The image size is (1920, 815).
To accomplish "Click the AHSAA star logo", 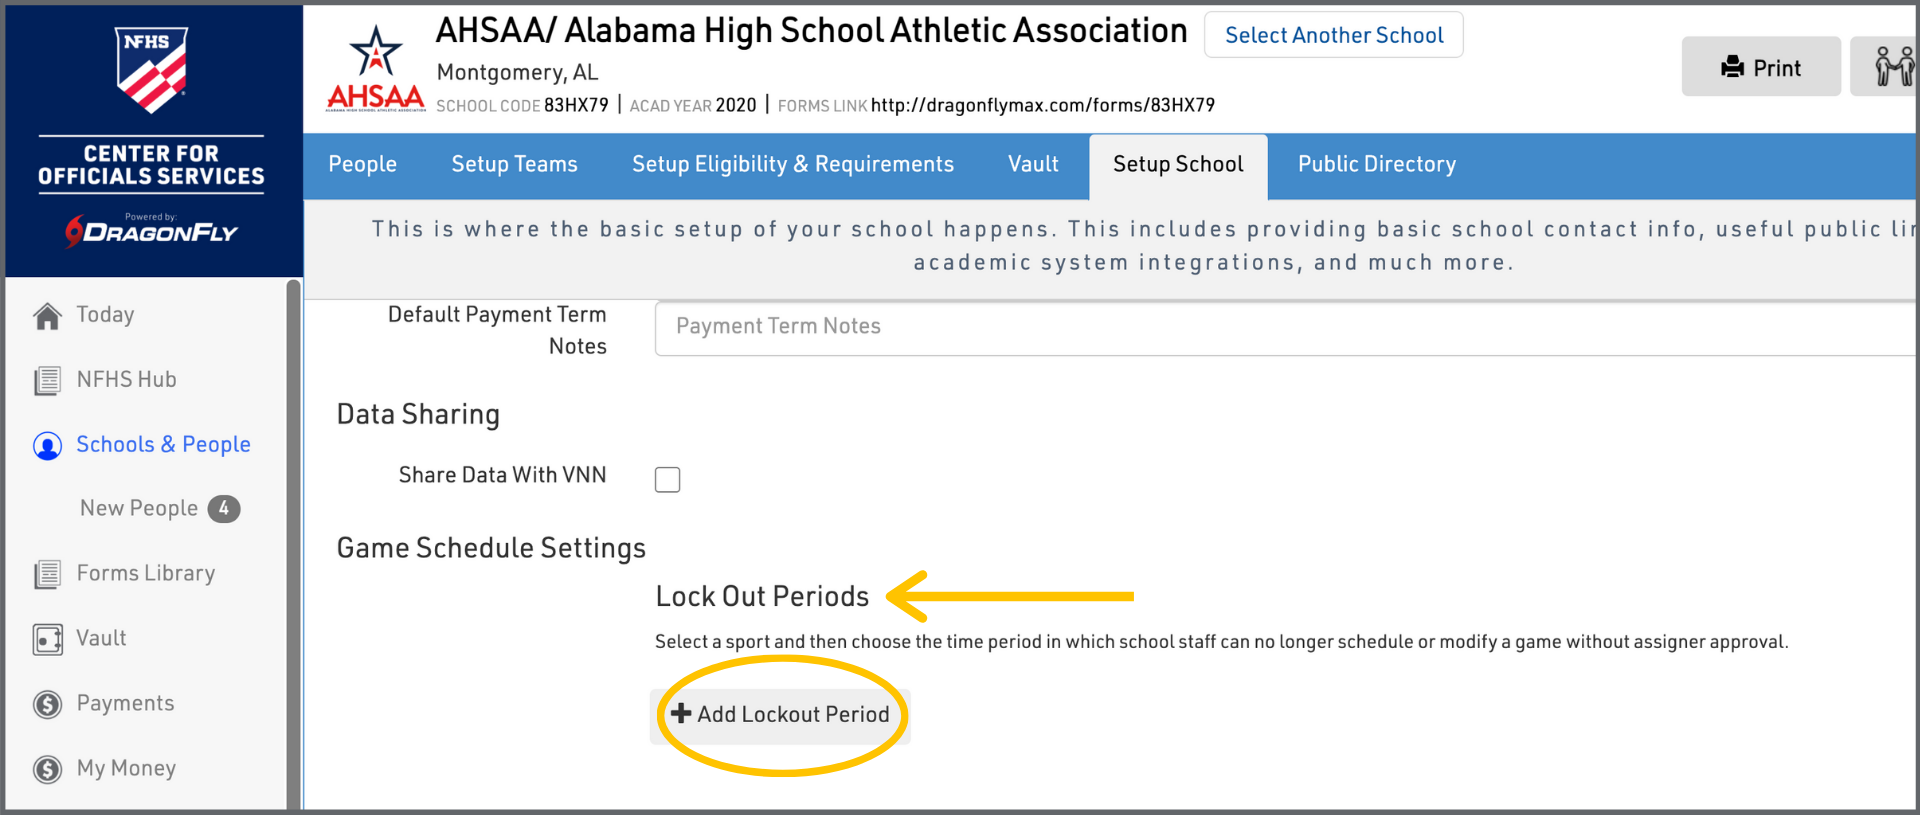I will tap(376, 68).
